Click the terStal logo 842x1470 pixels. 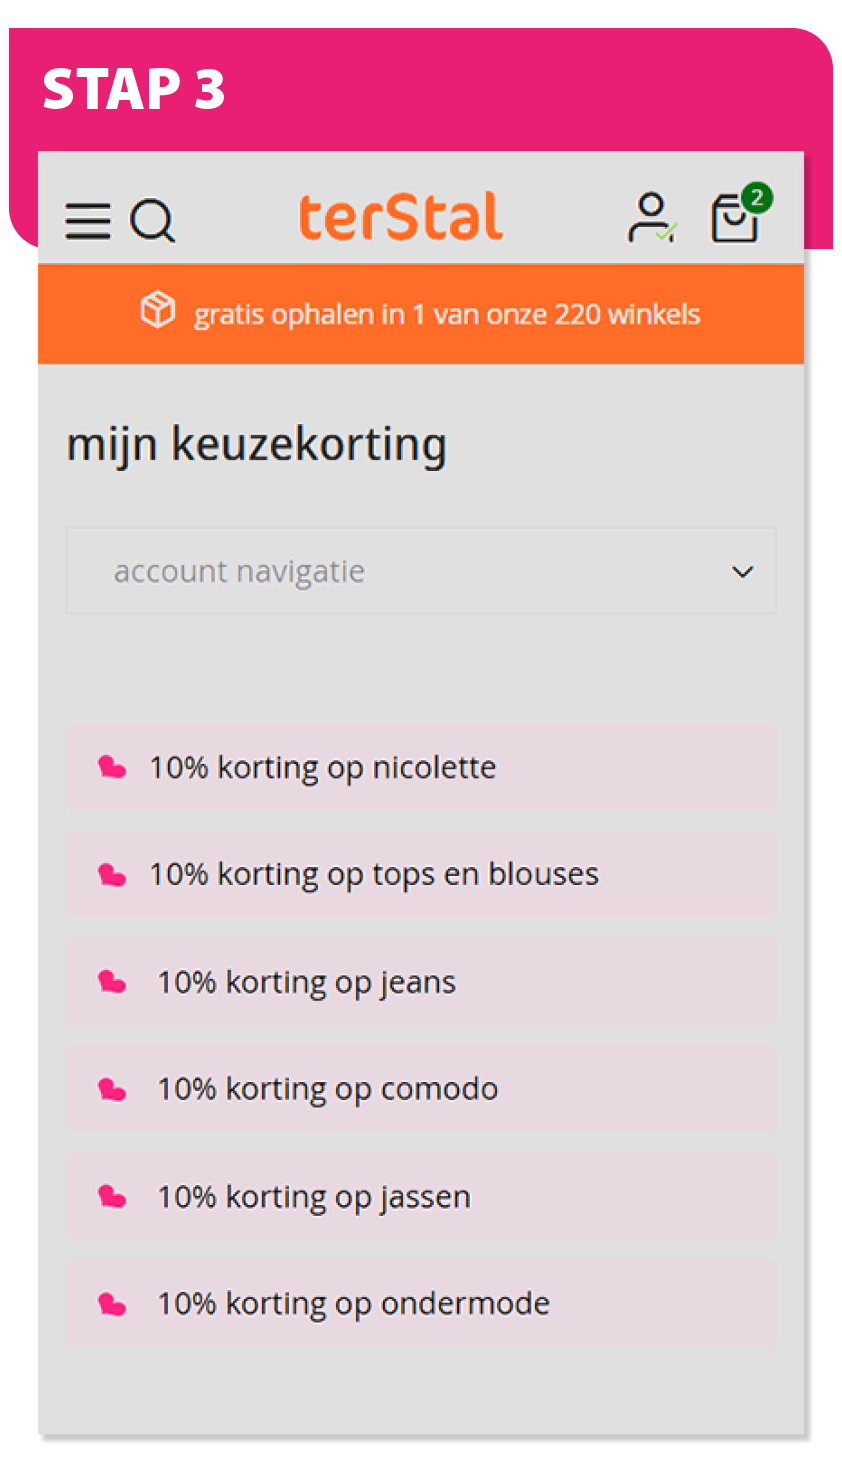pyautogui.click(x=401, y=217)
